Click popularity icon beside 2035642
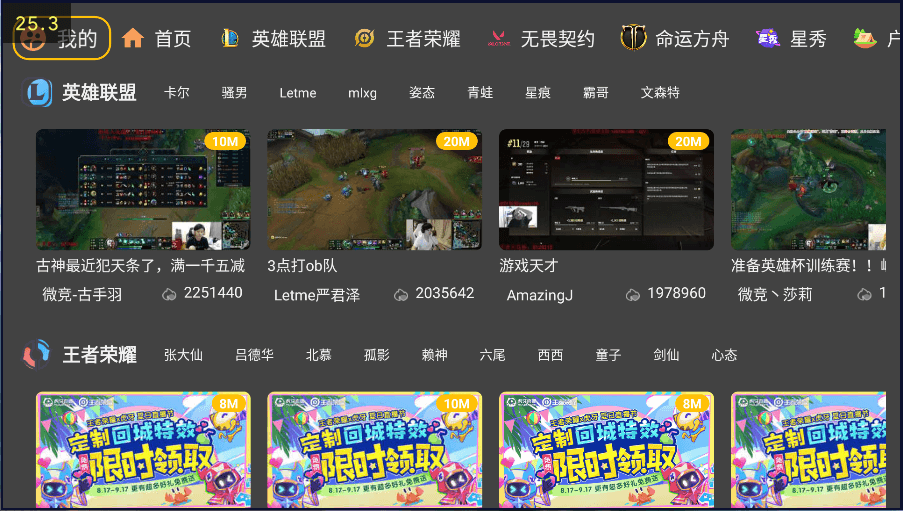The height and width of the screenshot is (511, 903). point(401,295)
